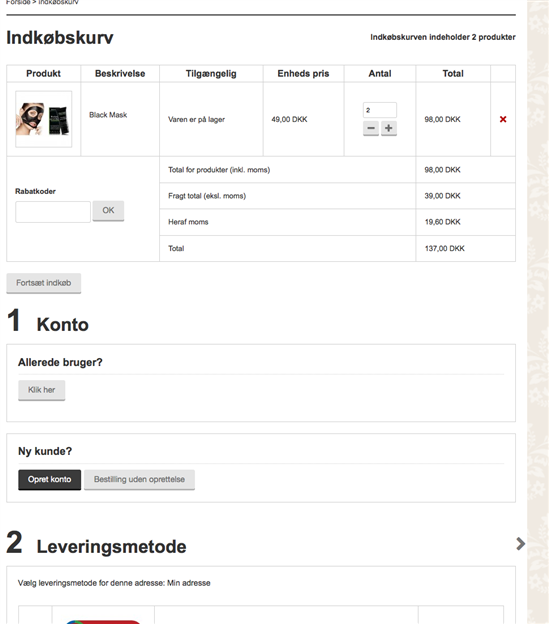Focus the Antal quantity field
The height and width of the screenshot is (624, 549).
[x=380, y=110]
